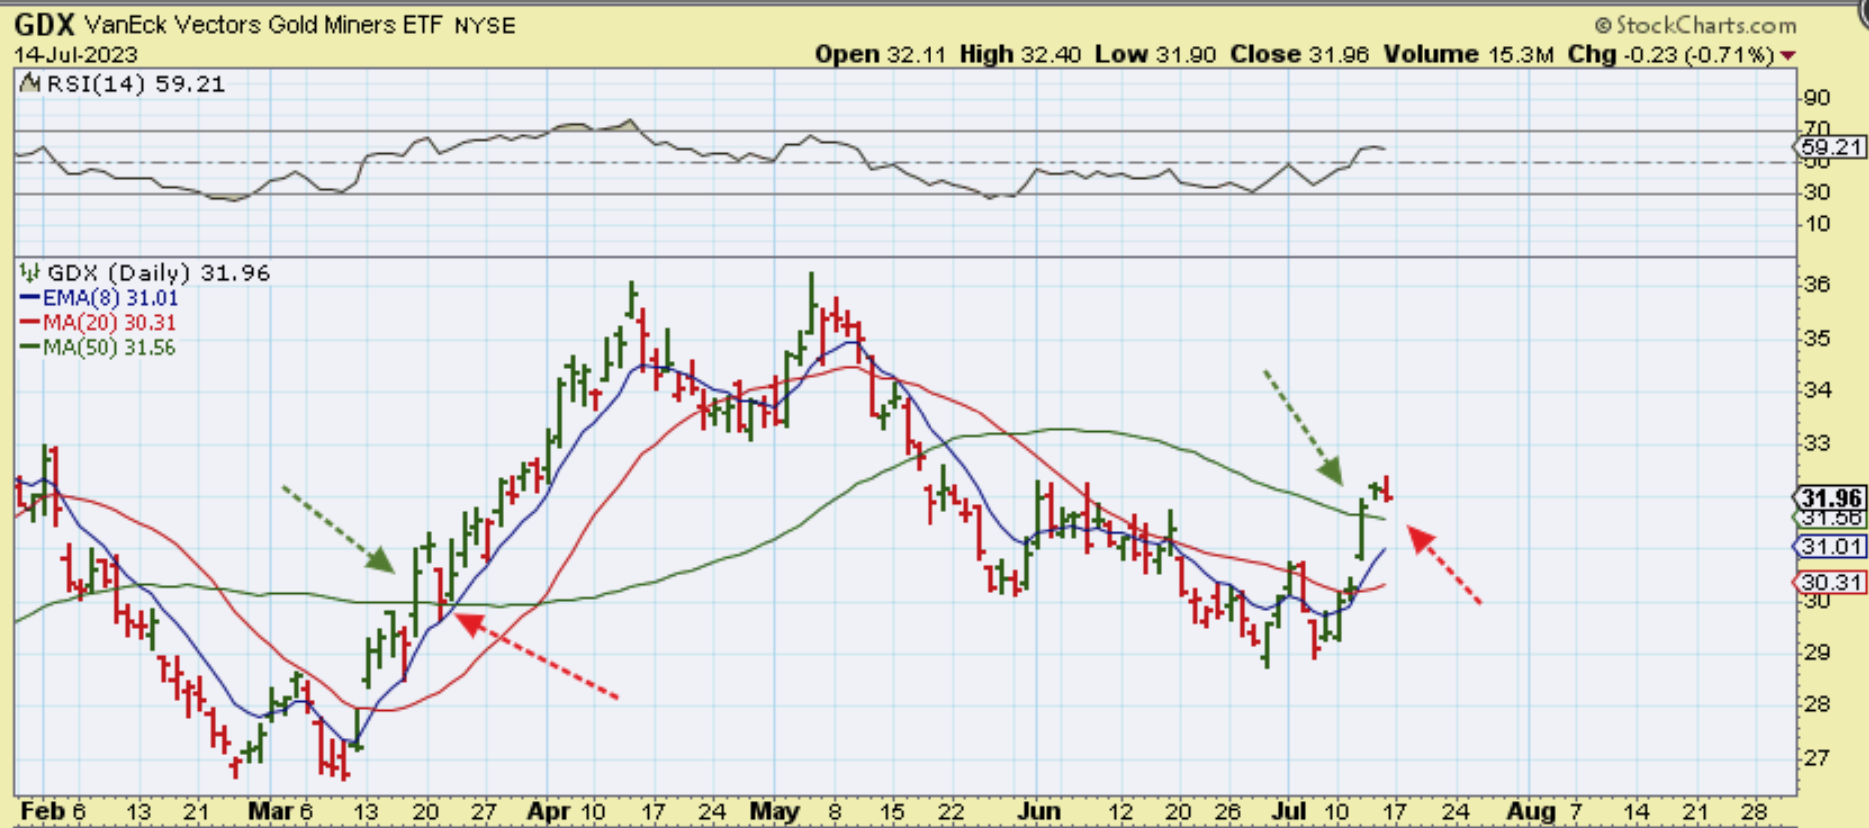
Task: Click the 28 price level on the axis
Action: pos(1816,704)
